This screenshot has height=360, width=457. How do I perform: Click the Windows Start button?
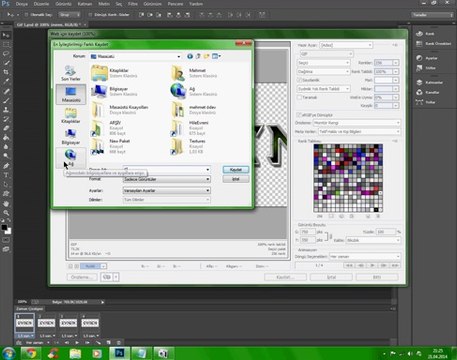(x=9, y=353)
